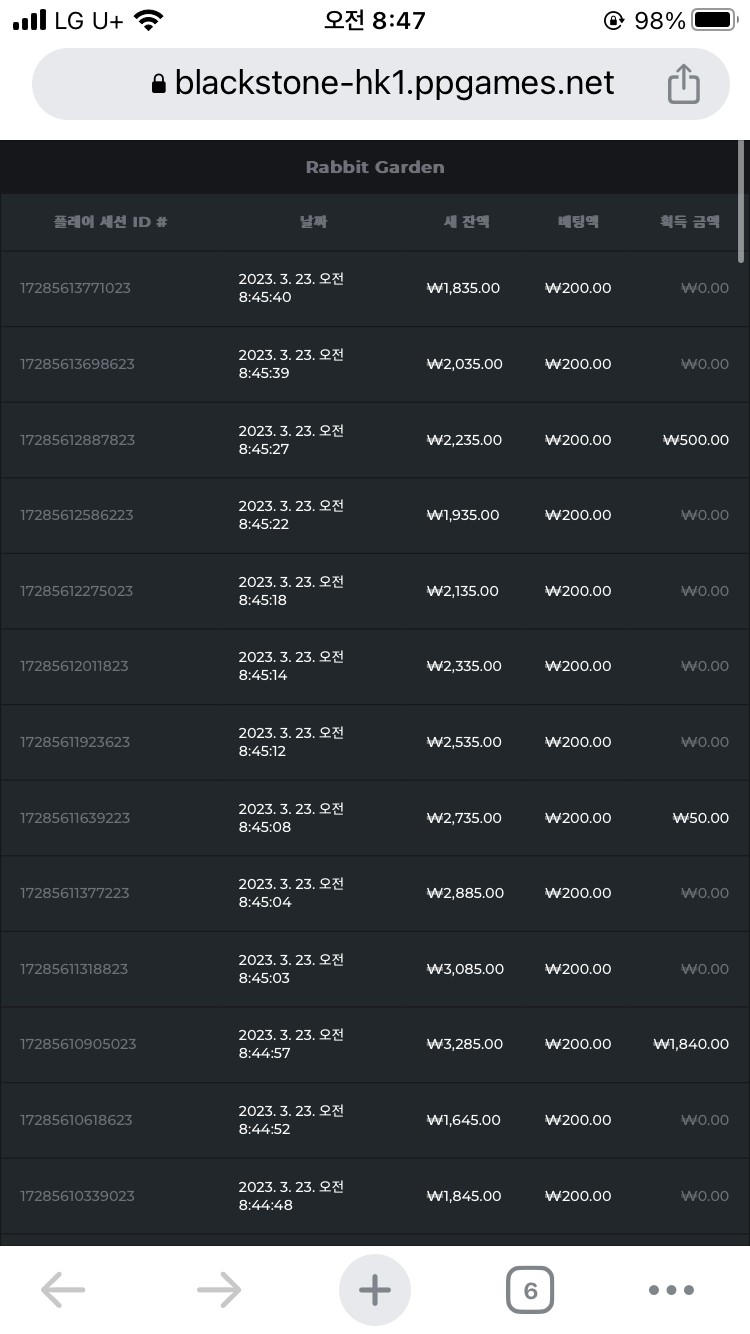
Task: Tap the share icon in address bar
Action: [684, 84]
